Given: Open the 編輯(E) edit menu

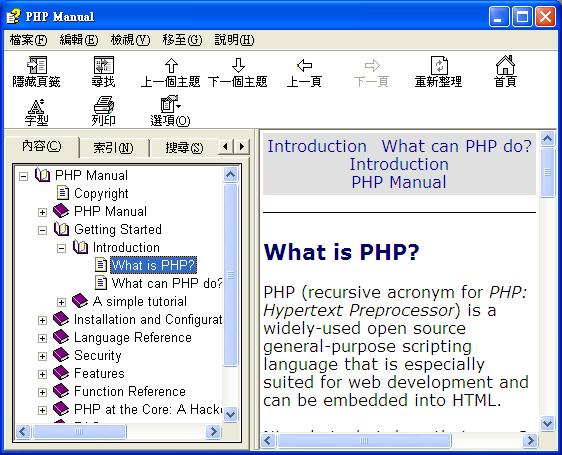Looking at the screenshot, I should (x=79, y=40).
